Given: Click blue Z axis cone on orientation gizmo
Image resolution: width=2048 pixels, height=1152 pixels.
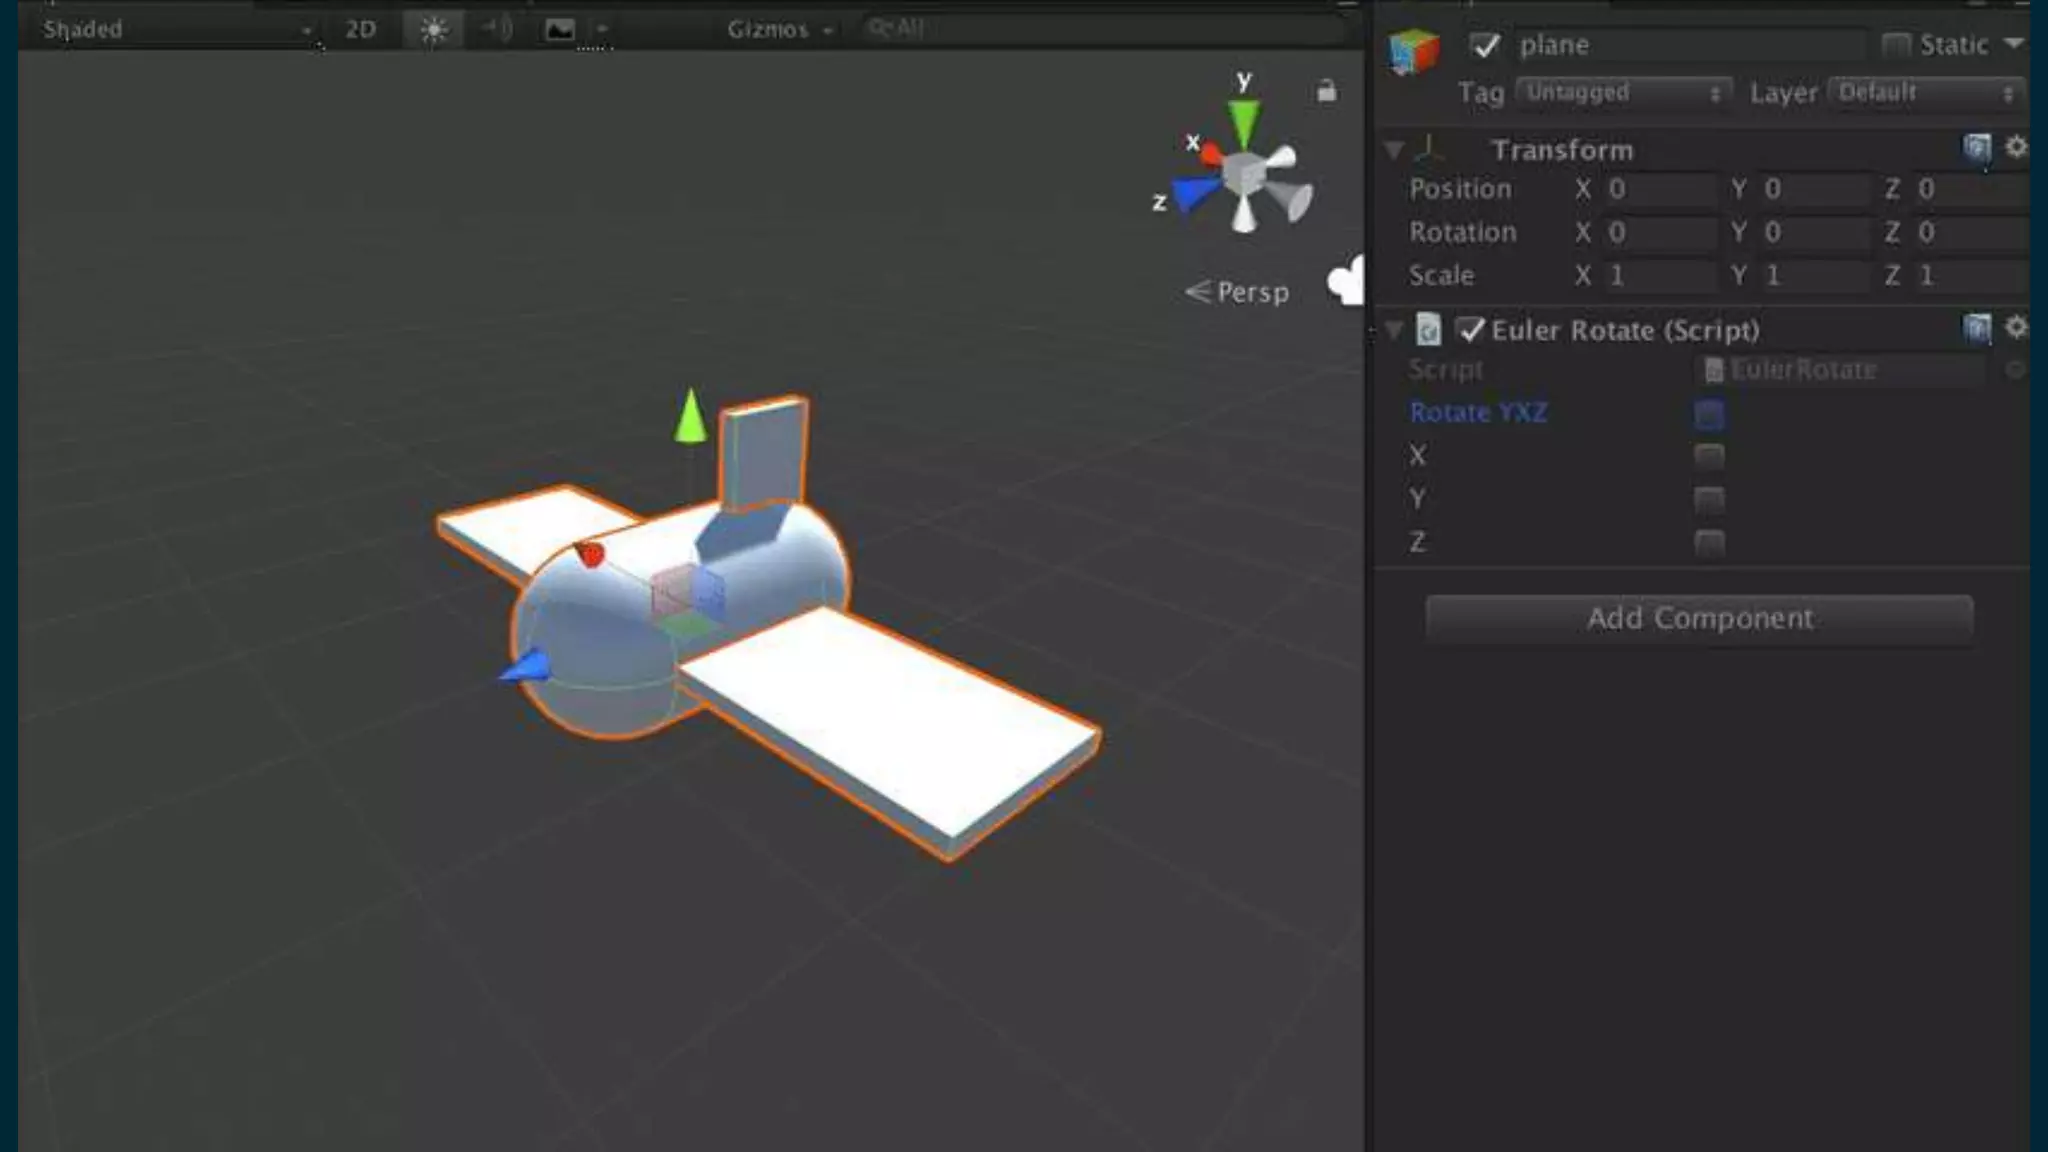Looking at the screenshot, I should tap(1192, 193).
